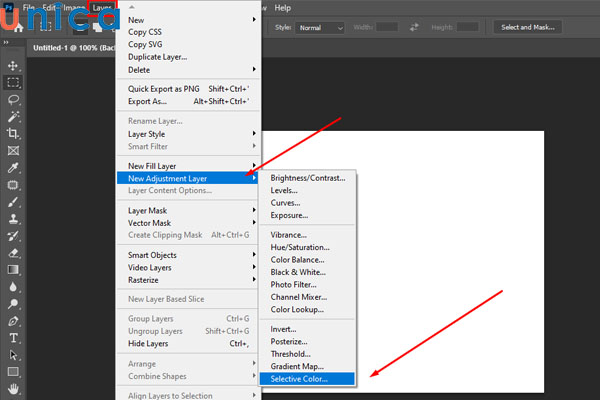Select the Gradient tool

click(x=14, y=269)
